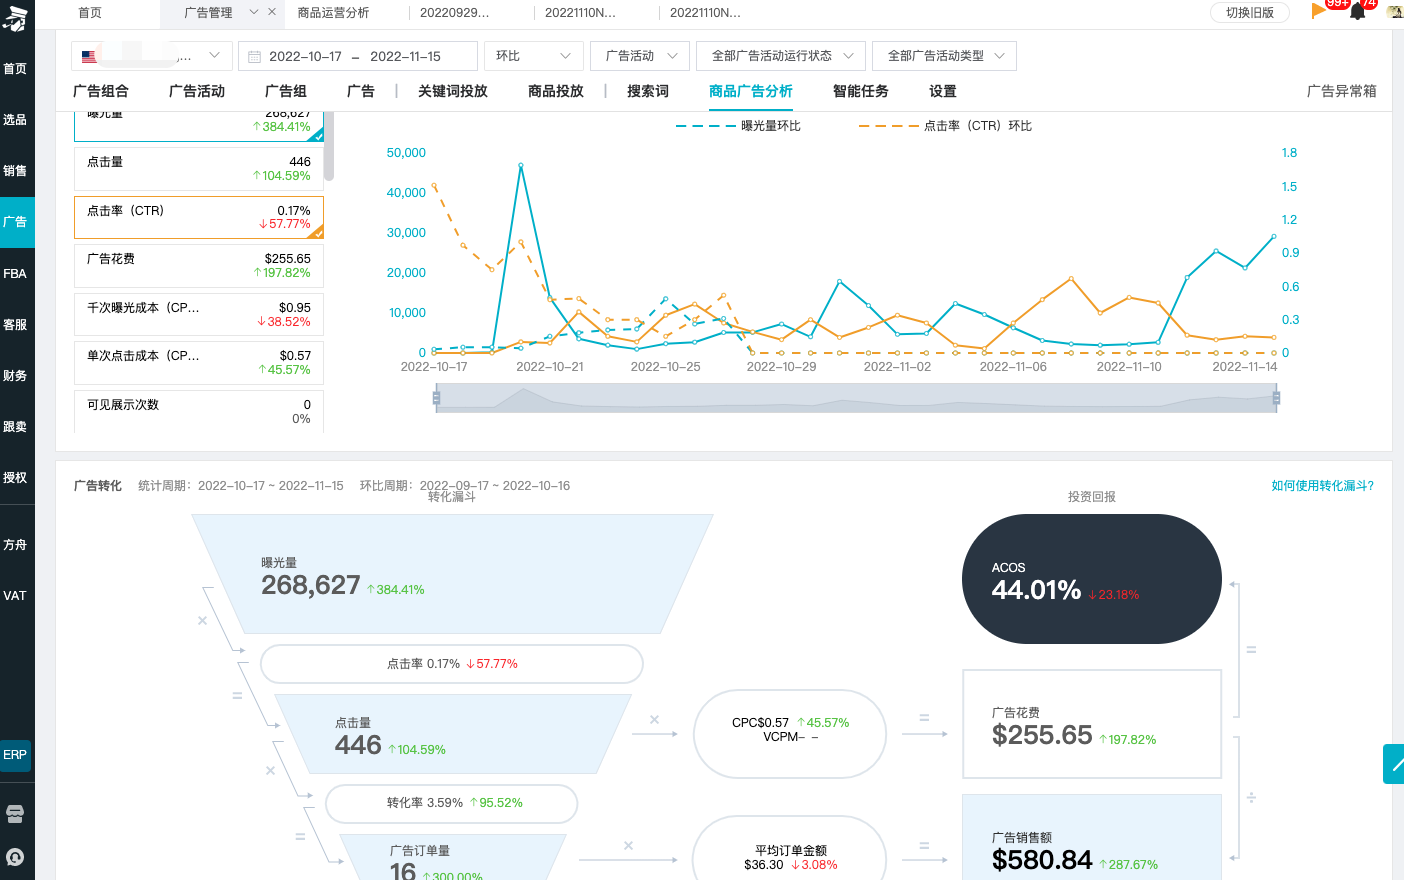Open the 智能任务 sub-tab

(x=861, y=91)
